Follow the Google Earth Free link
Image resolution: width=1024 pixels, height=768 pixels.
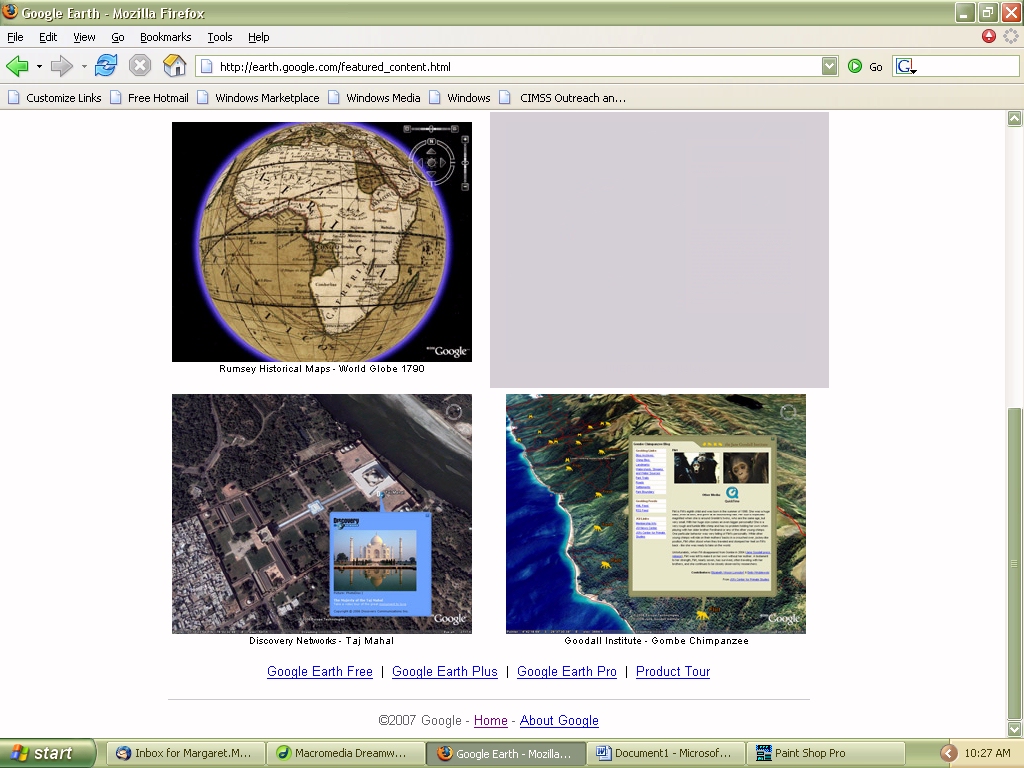click(320, 671)
